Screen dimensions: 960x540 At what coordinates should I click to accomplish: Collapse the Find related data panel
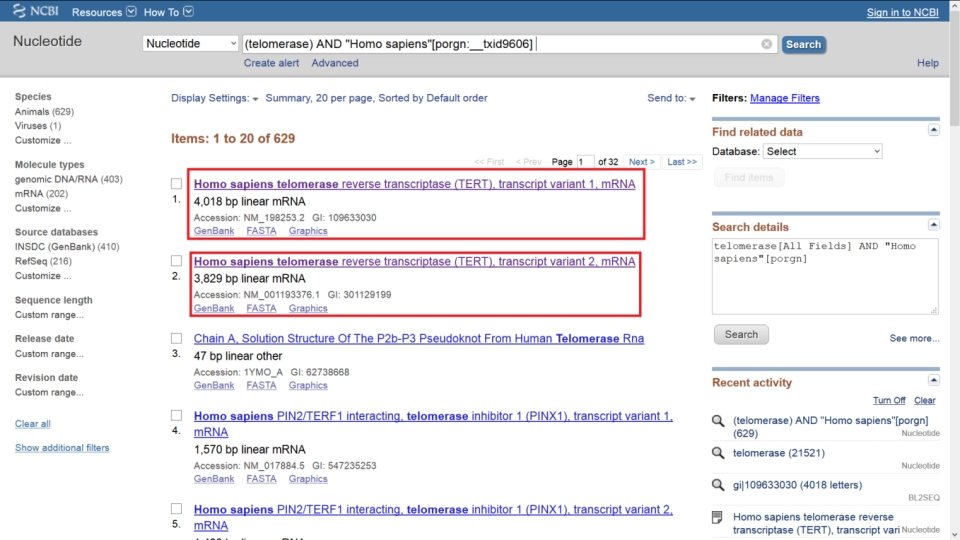pyautogui.click(x=934, y=130)
